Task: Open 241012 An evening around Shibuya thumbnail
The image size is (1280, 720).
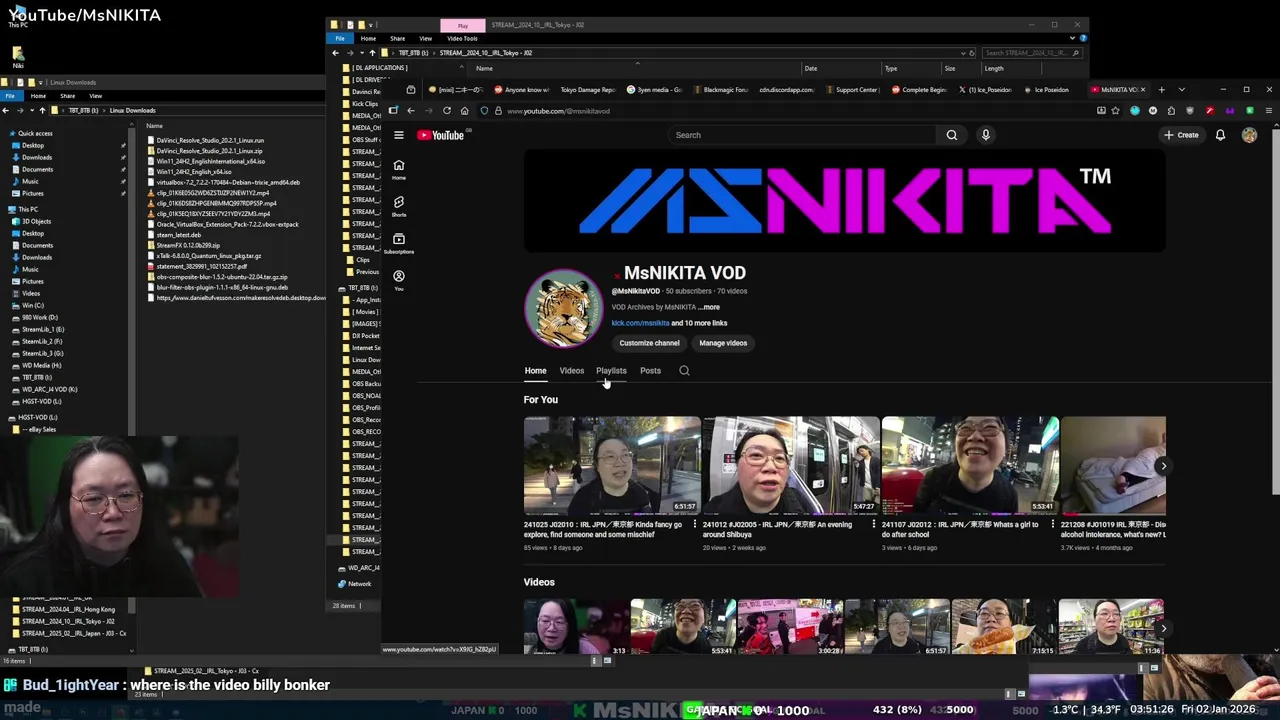Action: click(791, 465)
